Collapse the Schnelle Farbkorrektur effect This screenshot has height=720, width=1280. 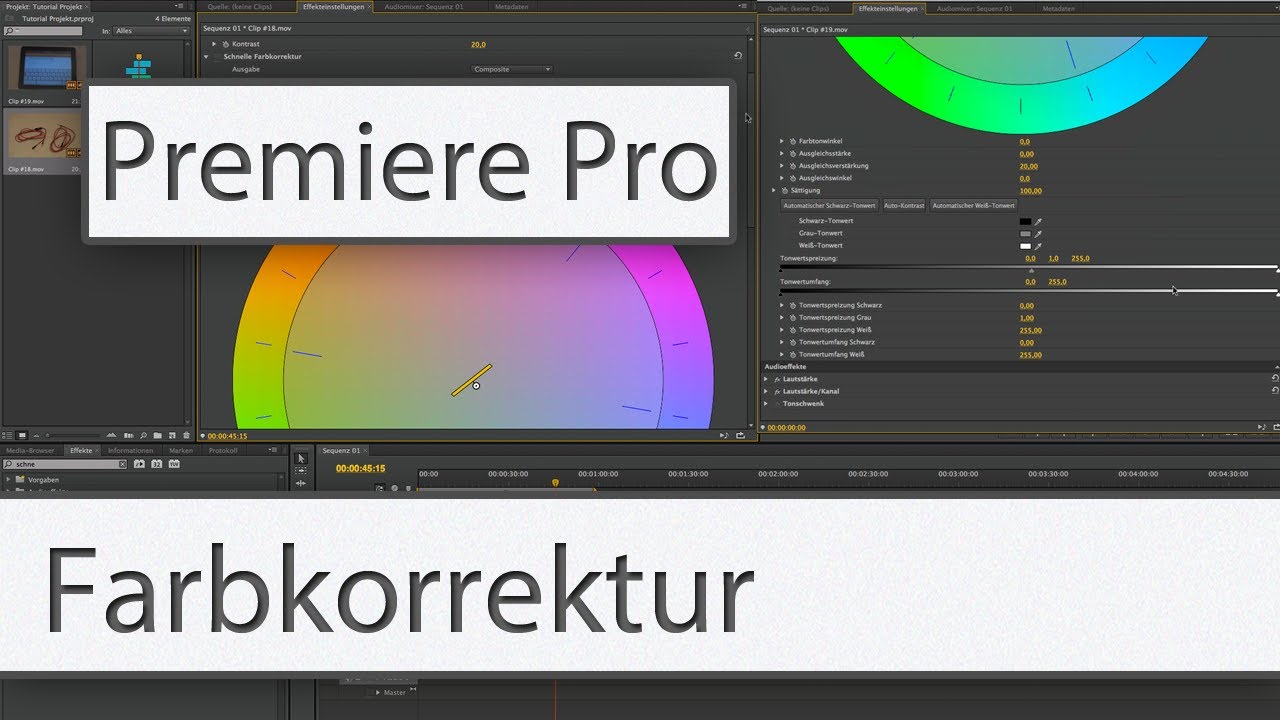tap(206, 57)
